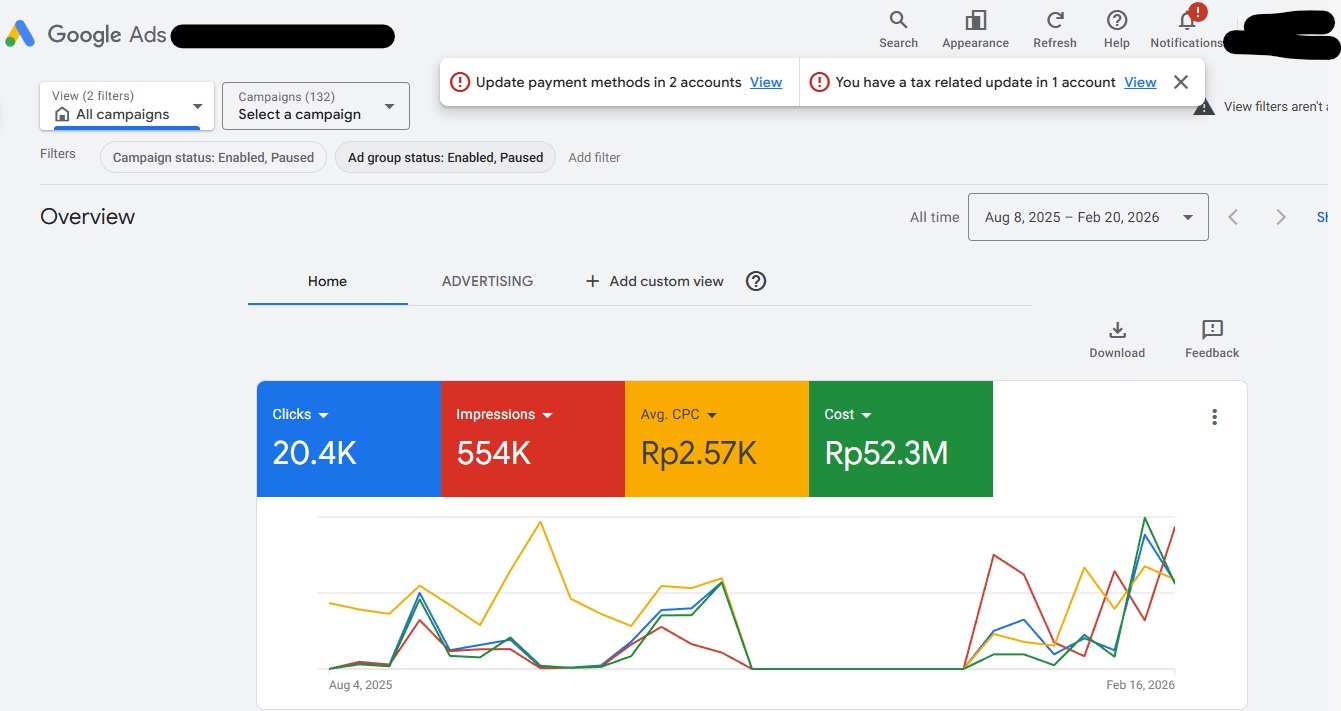Click the Refresh icon
Image resolution: width=1341 pixels, height=711 pixels.
tap(1054, 21)
